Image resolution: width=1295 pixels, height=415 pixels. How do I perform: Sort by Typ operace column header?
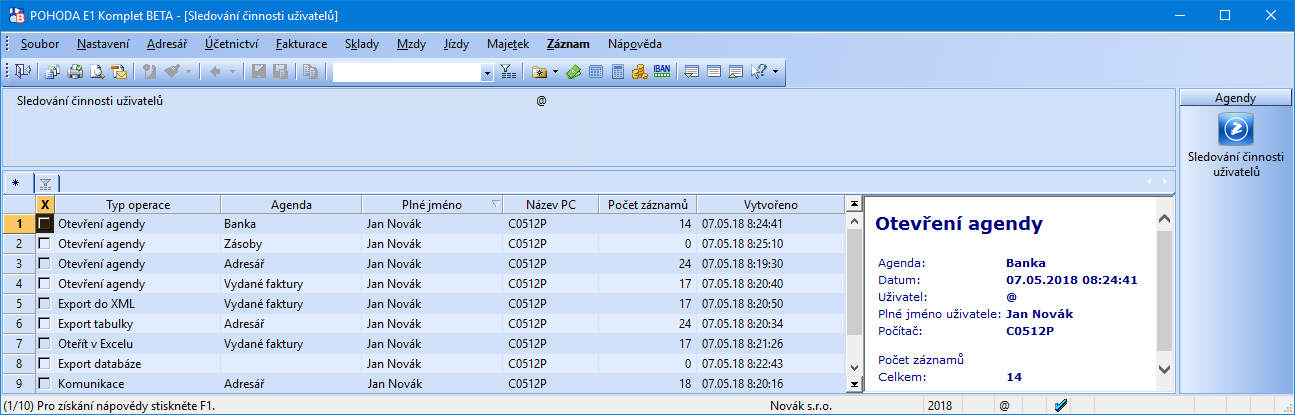point(137,204)
